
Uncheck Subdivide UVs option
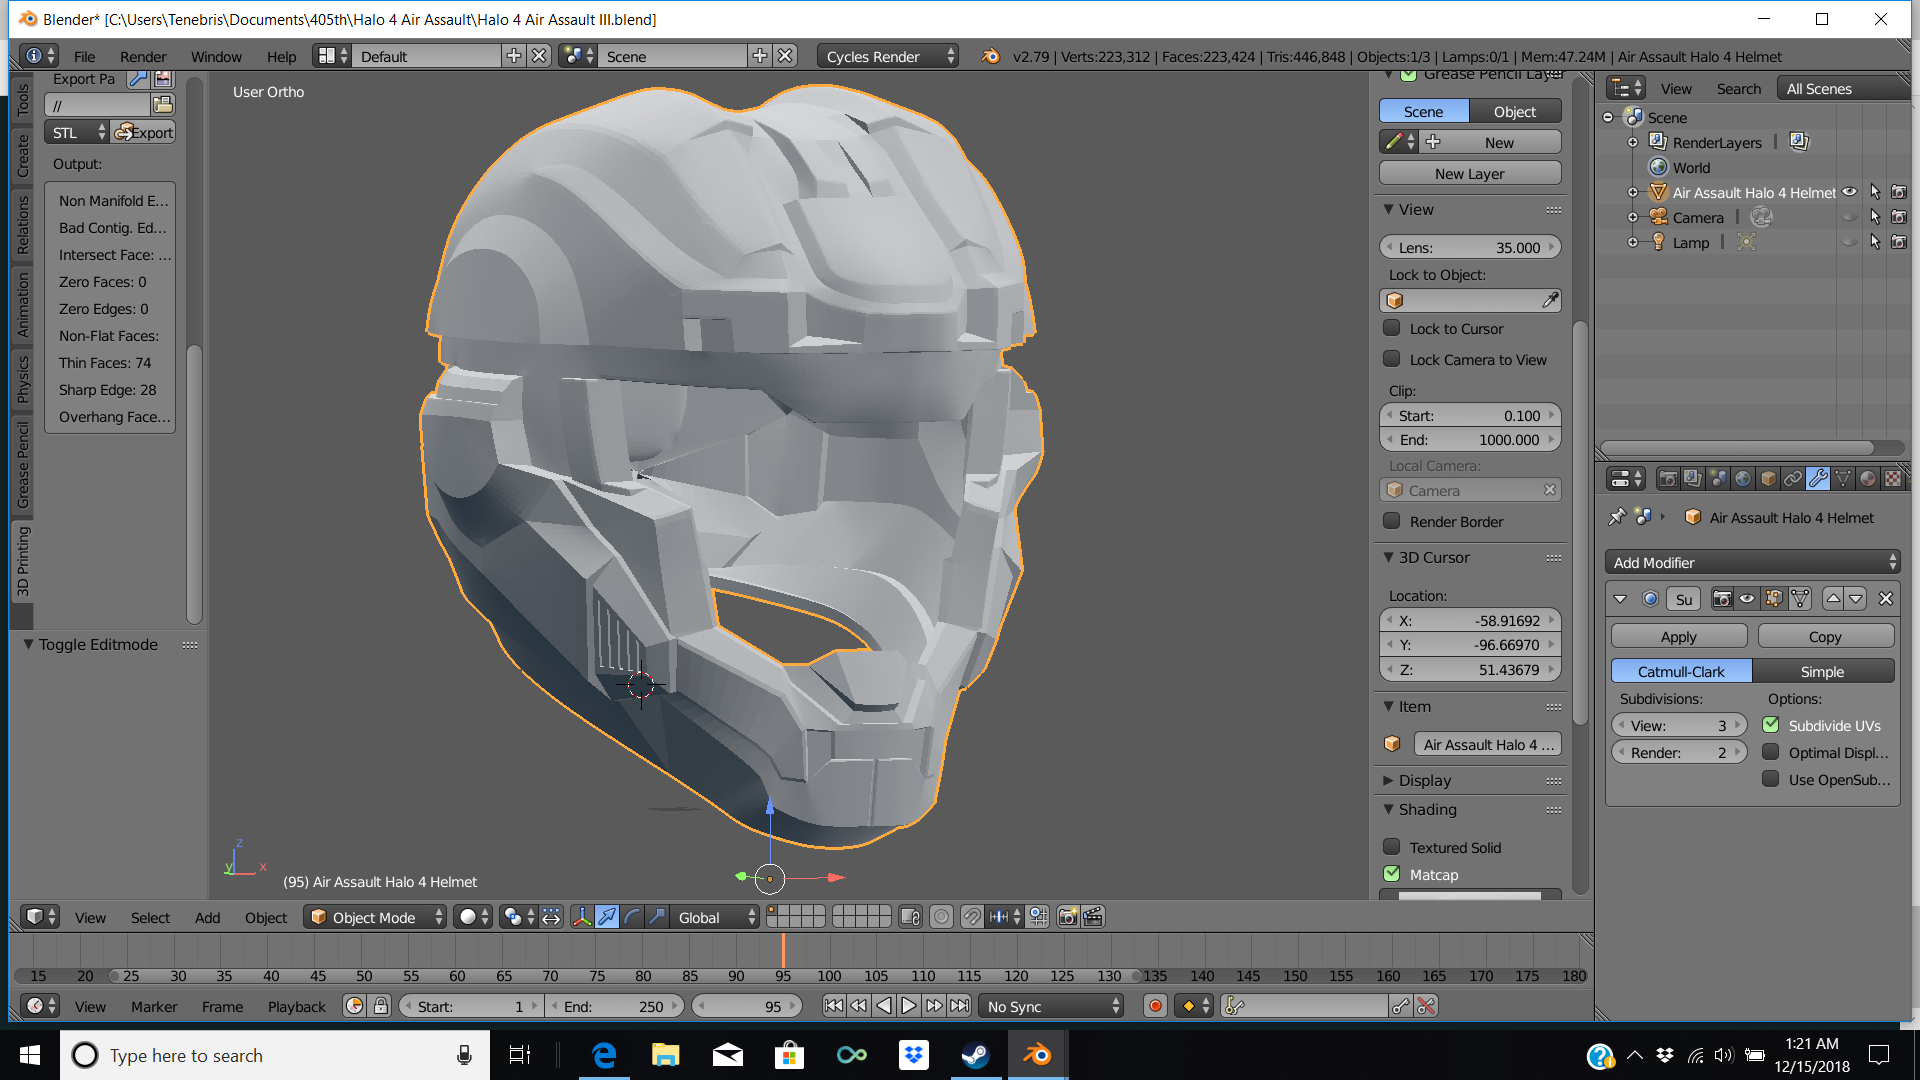1770,725
